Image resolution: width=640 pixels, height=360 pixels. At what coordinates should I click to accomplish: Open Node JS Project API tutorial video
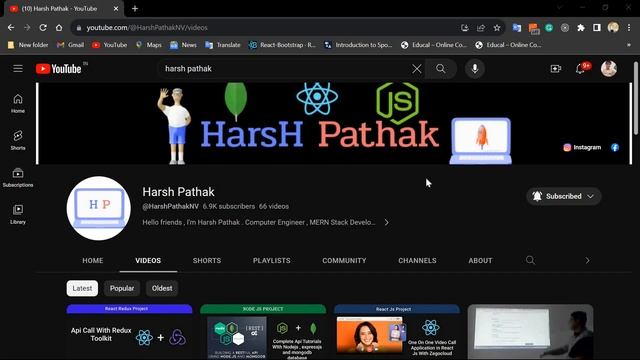tap(263, 332)
